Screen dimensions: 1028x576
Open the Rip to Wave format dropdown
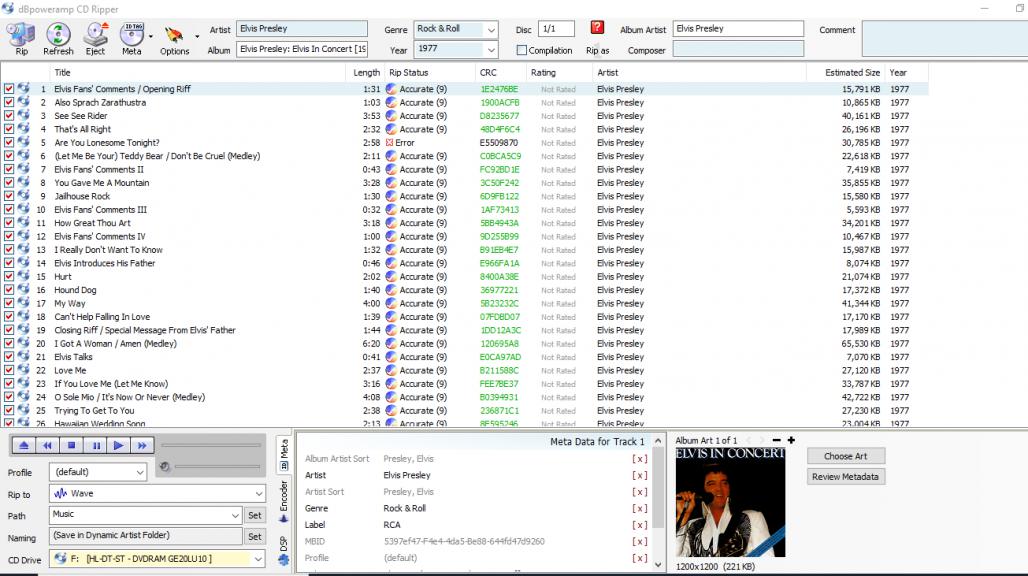pyautogui.click(x=260, y=494)
